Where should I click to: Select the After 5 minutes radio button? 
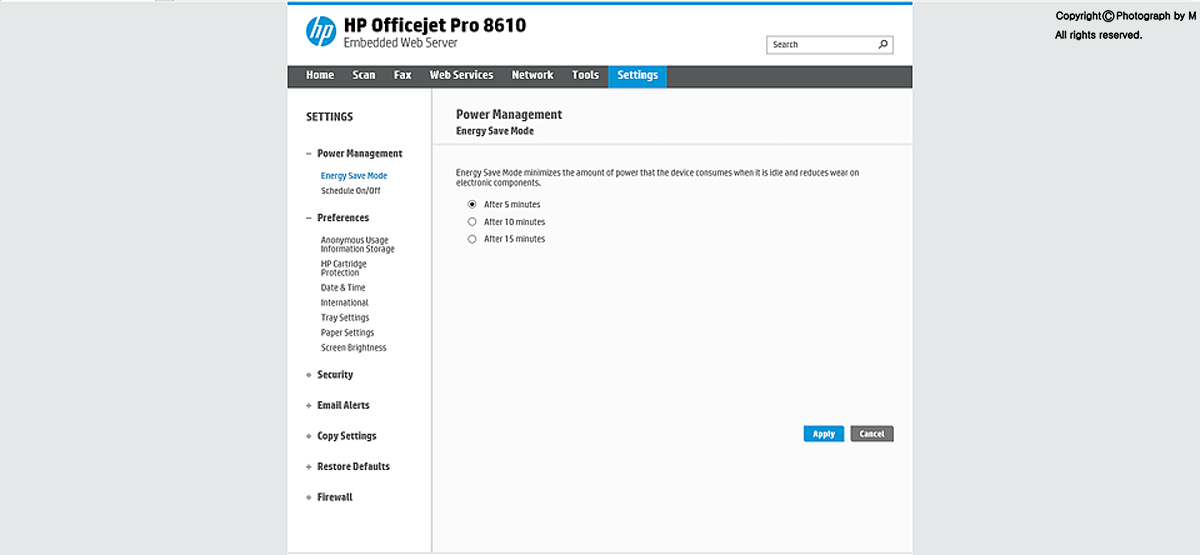pyautogui.click(x=472, y=204)
